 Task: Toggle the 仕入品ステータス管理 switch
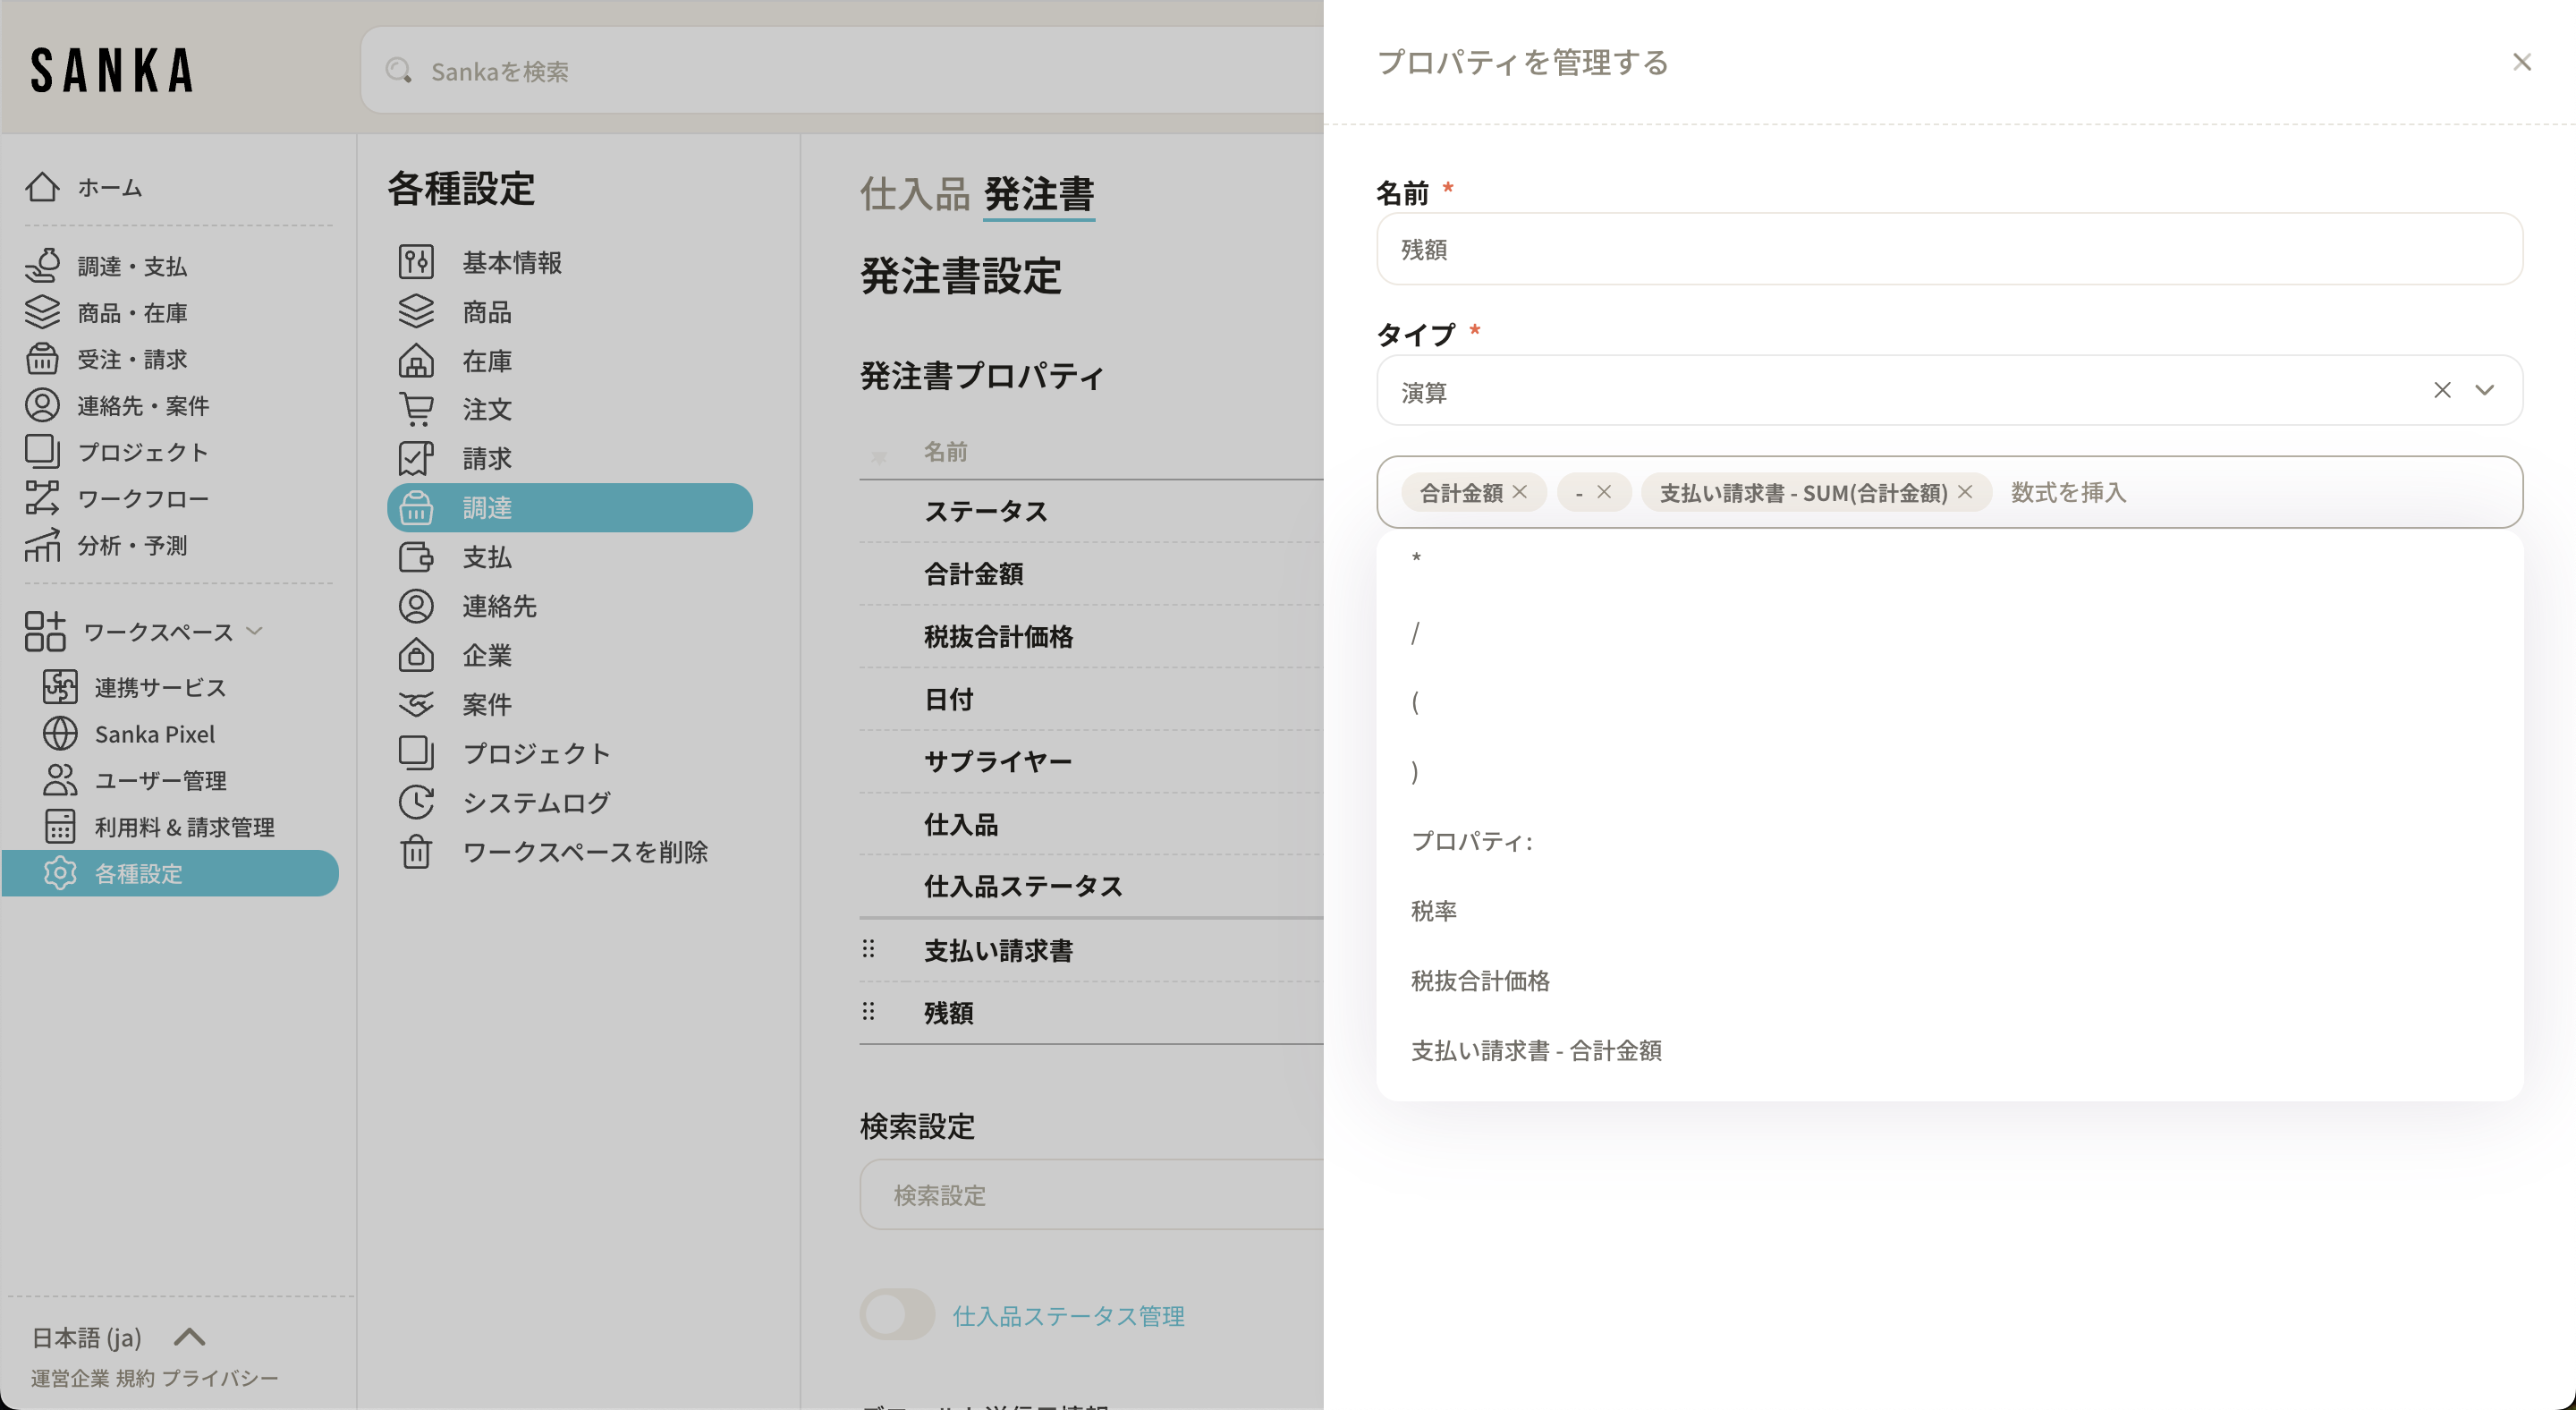[x=897, y=1315]
